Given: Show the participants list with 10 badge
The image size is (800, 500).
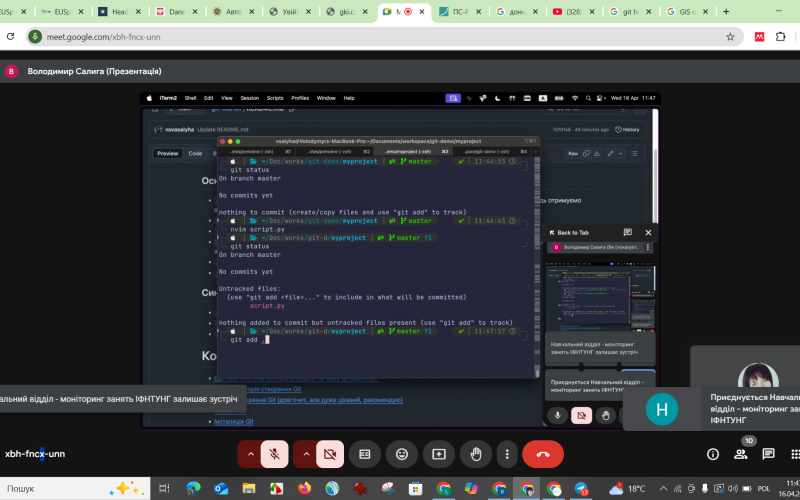Looking at the screenshot, I should (x=741, y=454).
